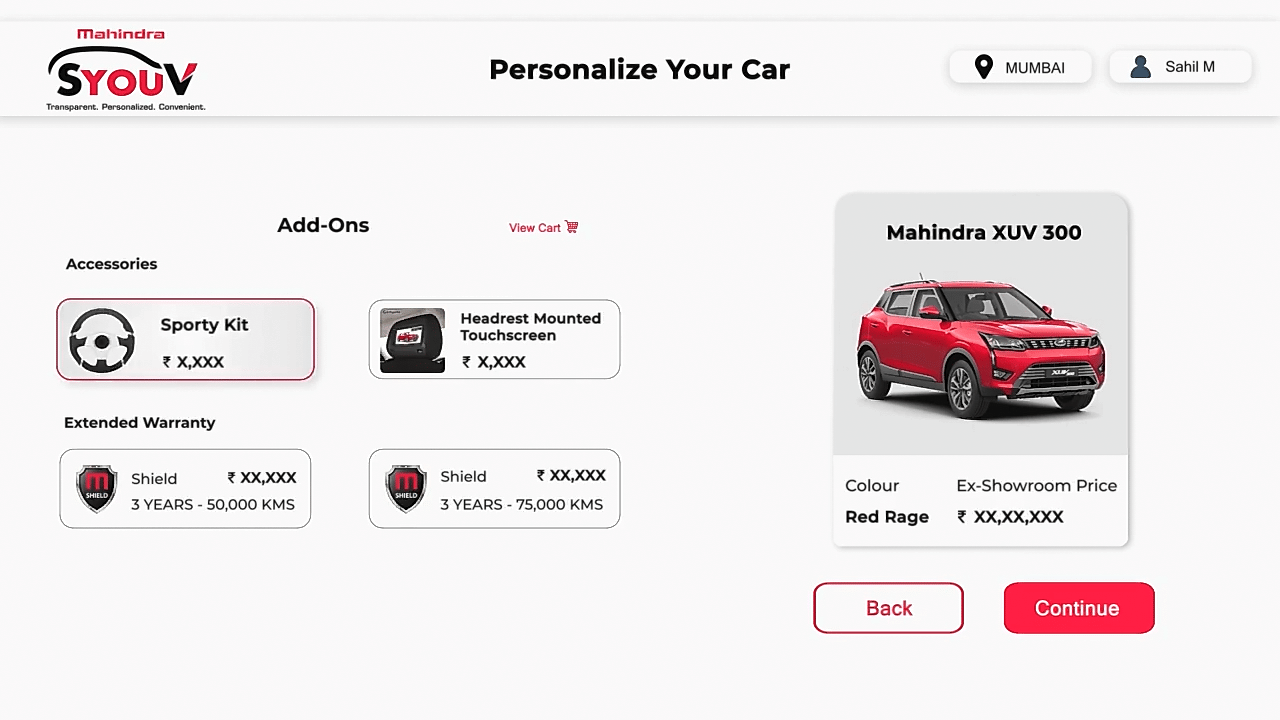Click the Red Rage colour label
Image resolution: width=1280 pixels, height=720 pixels.
tap(887, 517)
